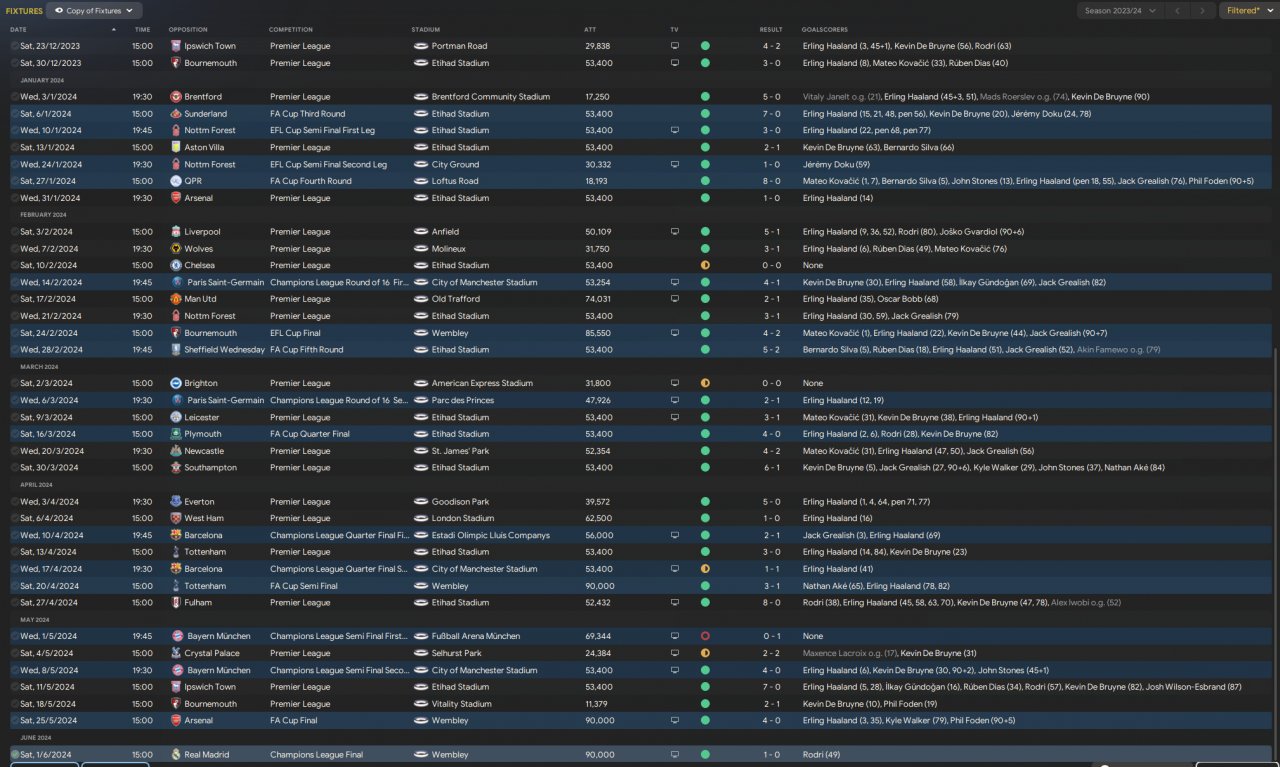Sort by the Opposition column header
1280x767 pixels.
click(x=188, y=30)
